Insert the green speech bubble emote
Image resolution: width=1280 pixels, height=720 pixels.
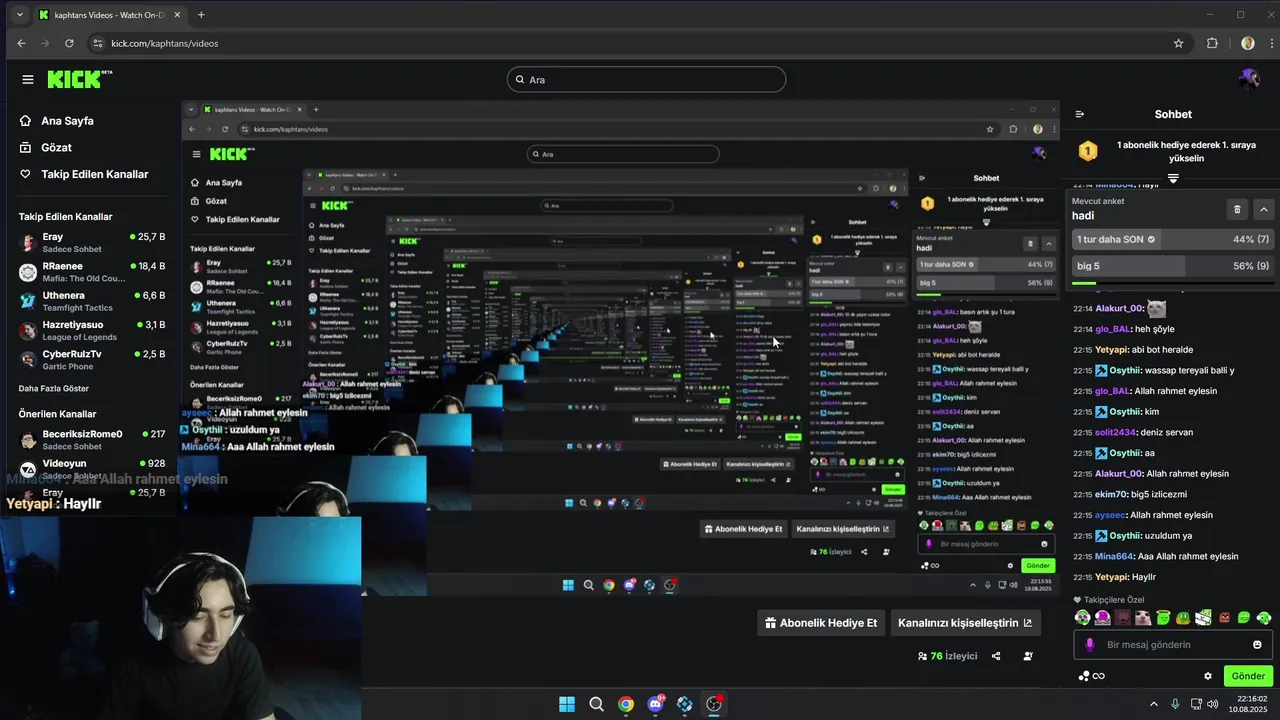point(1244,618)
